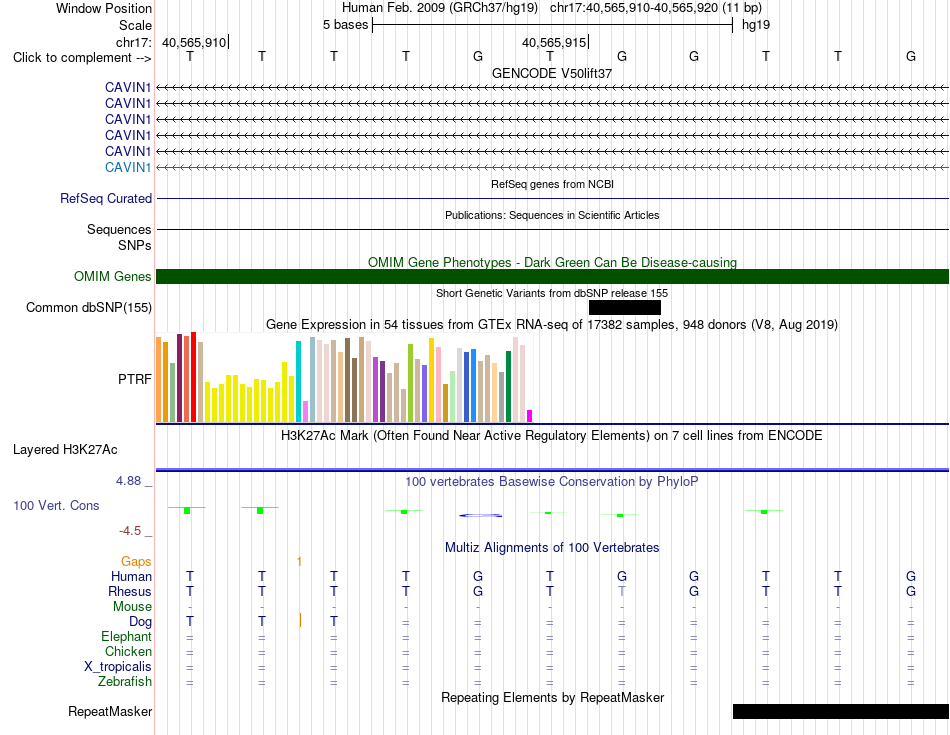Click the blue ellipse marker in the PhyloP track
Screen dimensions: 950x735
tap(480, 516)
